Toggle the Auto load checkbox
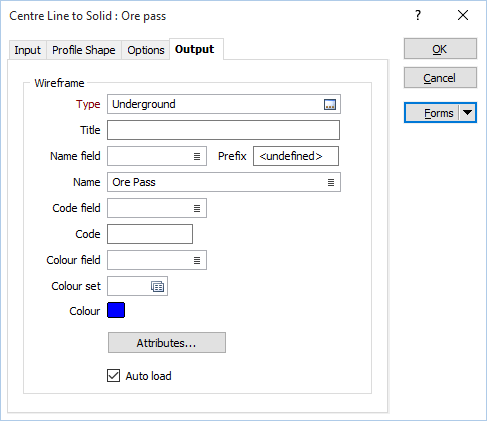 pyautogui.click(x=113, y=376)
